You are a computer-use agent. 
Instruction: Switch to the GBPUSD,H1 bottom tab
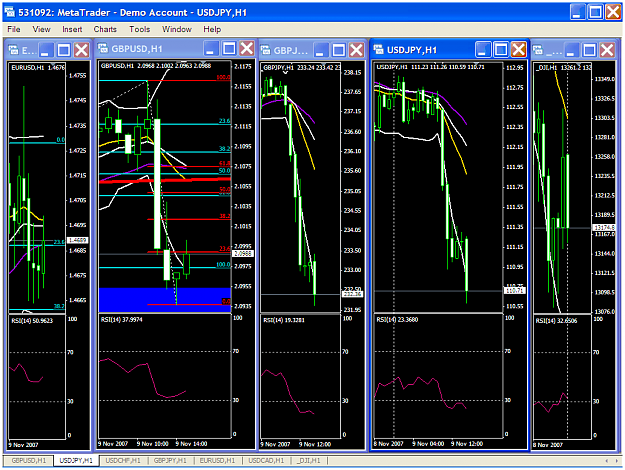[28, 460]
